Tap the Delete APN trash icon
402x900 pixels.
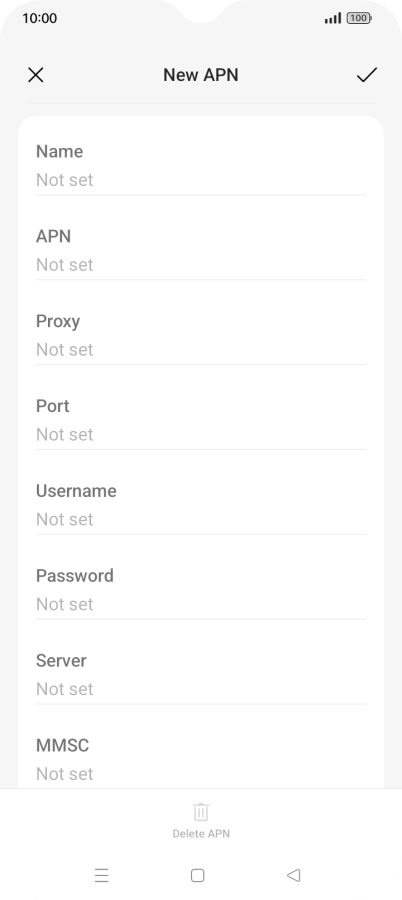coord(201,812)
